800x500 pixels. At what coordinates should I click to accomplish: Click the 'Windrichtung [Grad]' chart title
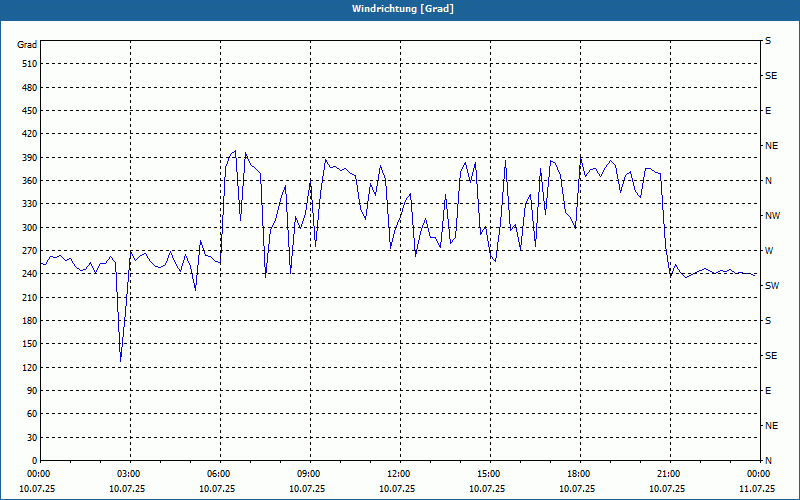pos(403,9)
